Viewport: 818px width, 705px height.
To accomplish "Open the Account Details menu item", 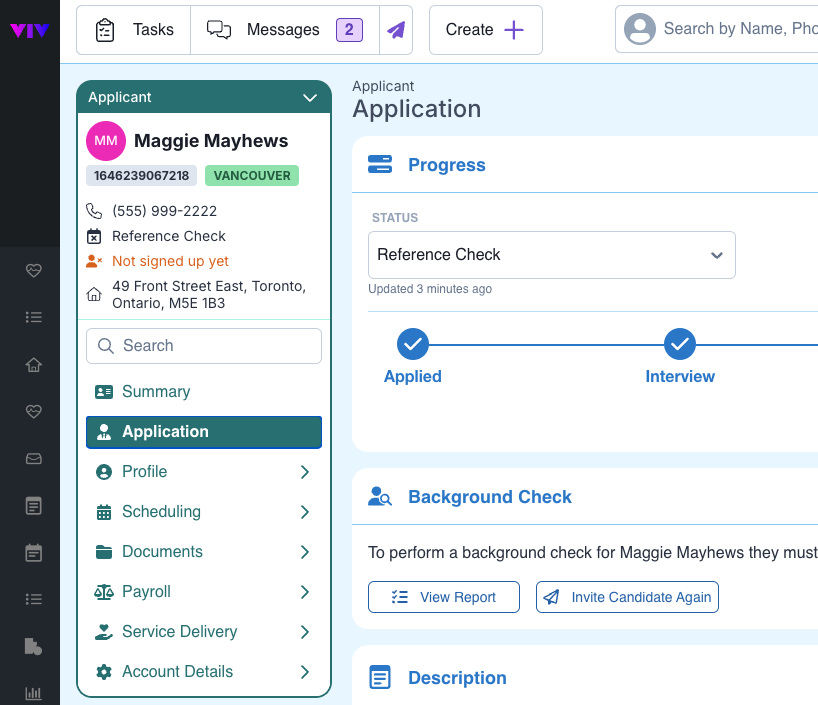I will [204, 672].
